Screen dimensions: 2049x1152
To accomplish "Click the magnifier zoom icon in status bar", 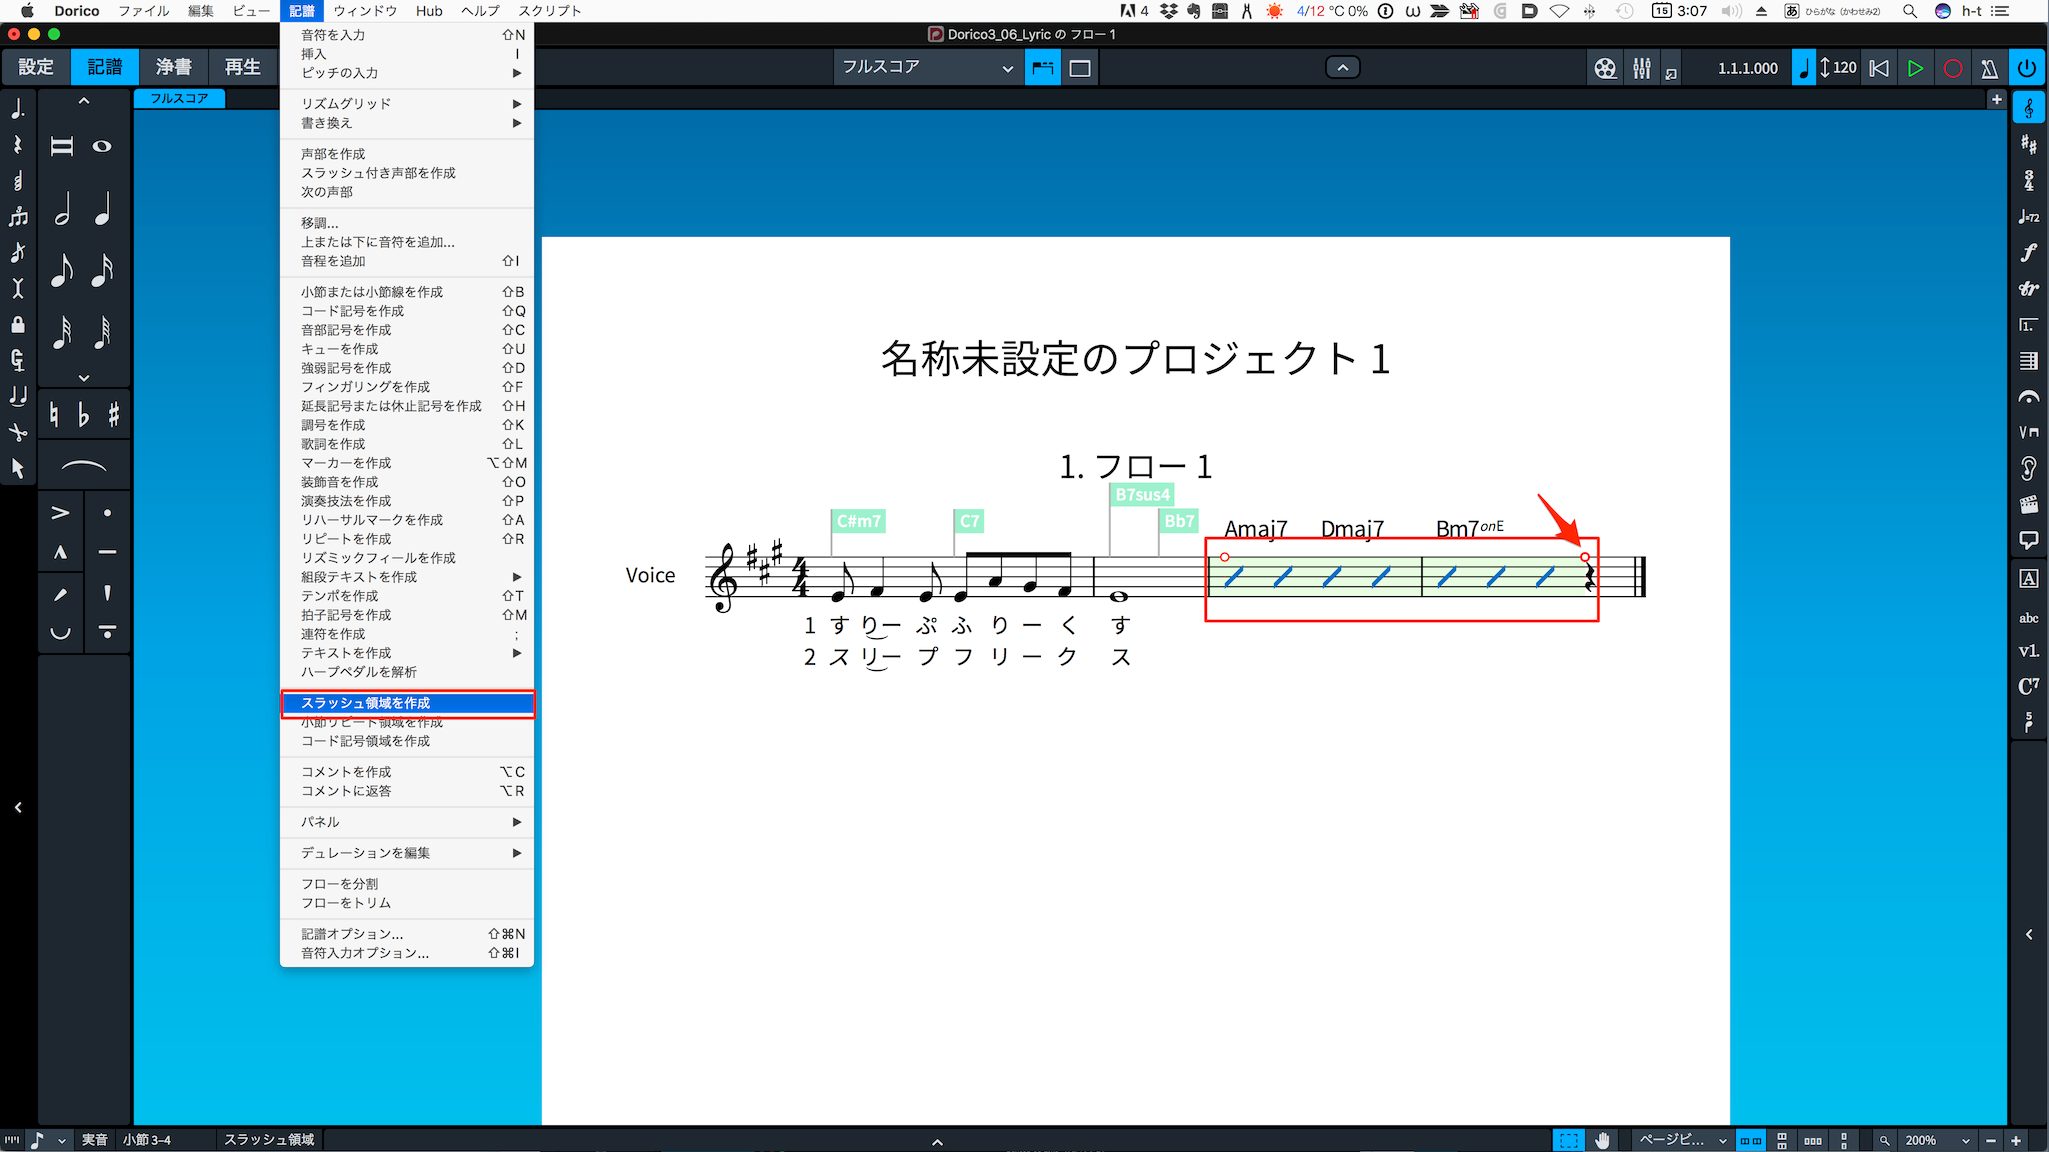I will click(1885, 1140).
